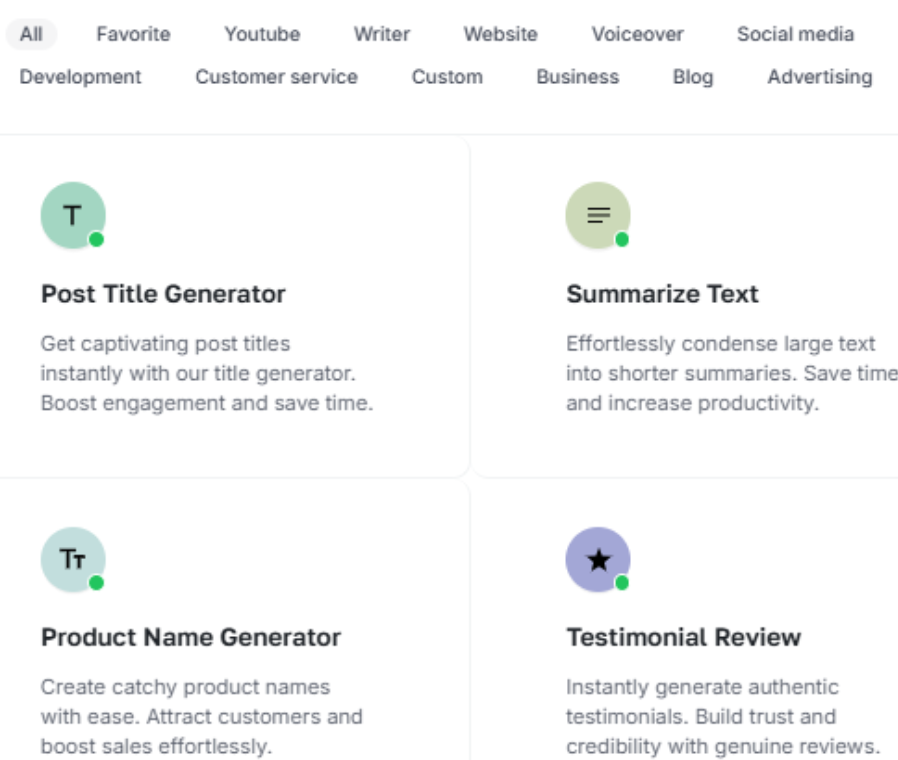This screenshot has height=760, width=898.
Task: Click the Product Name Generator 'Tt' icon
Action: [72, 559]
